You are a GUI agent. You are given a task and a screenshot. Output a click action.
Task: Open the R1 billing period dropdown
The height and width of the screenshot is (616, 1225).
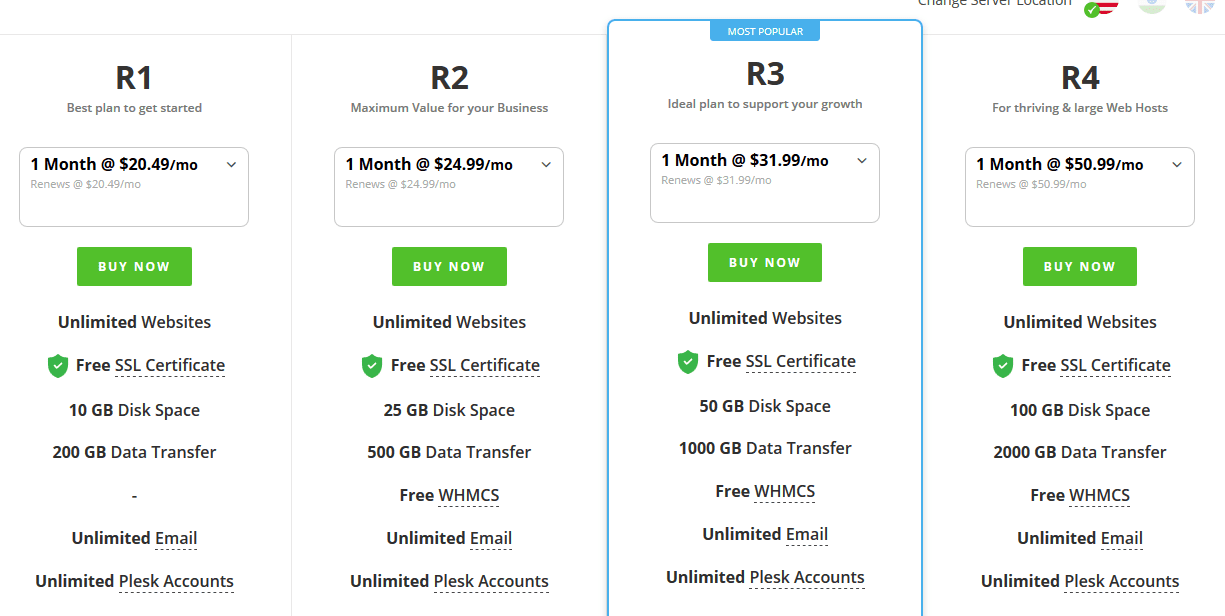[134, 187]
